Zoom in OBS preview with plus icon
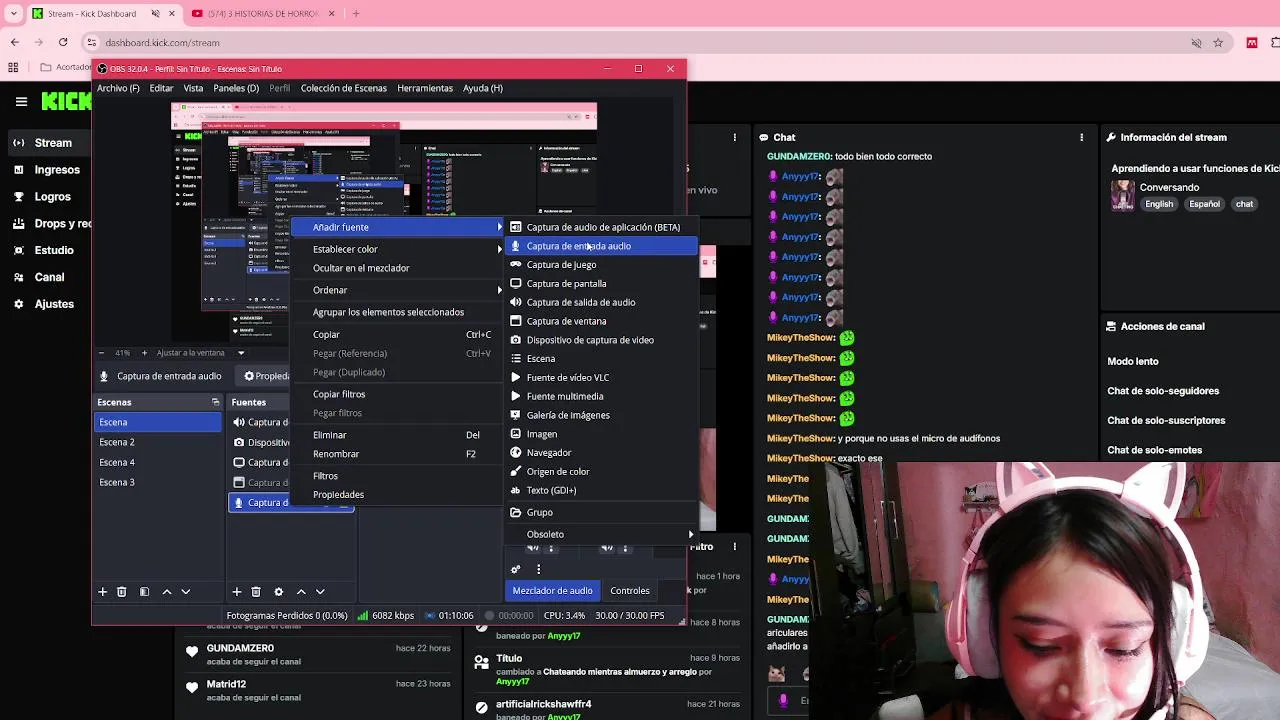This screenshot has width=1280, height=720. point(145,353)
